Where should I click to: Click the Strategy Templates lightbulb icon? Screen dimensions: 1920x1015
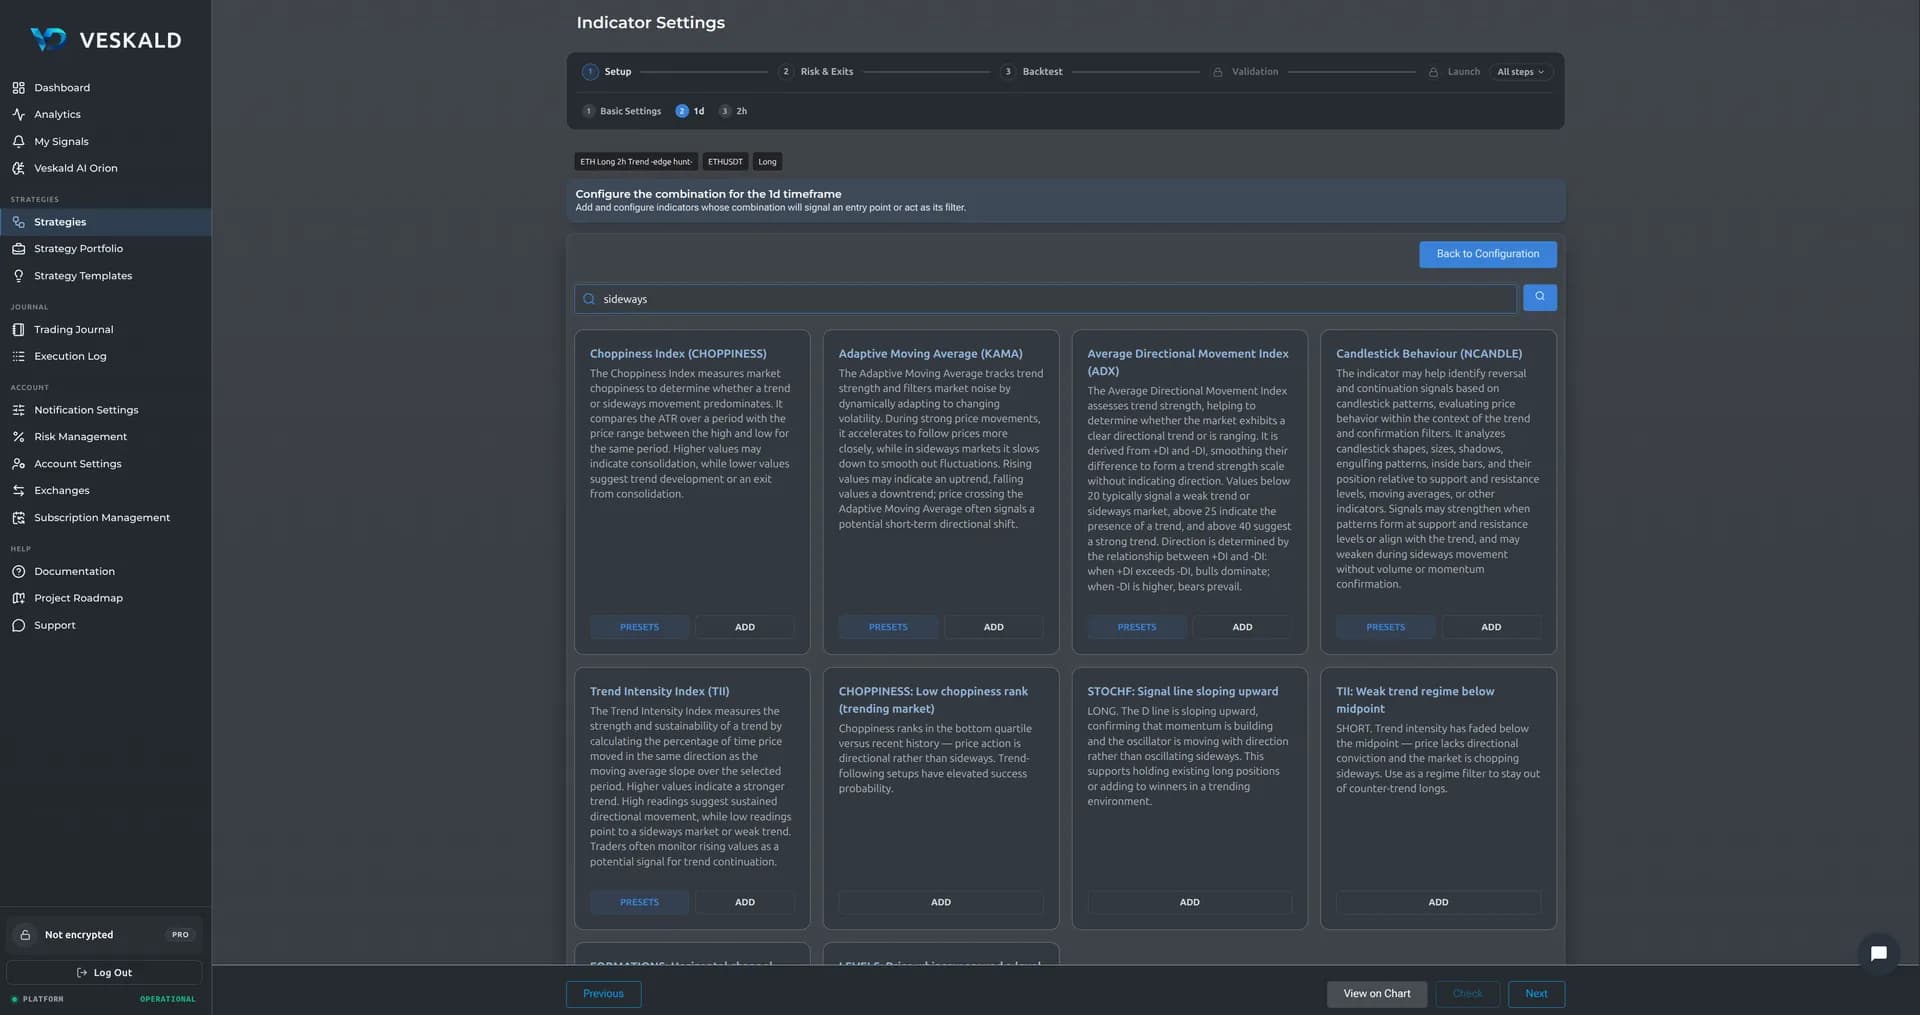pyautogui.click(x=18, y=276)
